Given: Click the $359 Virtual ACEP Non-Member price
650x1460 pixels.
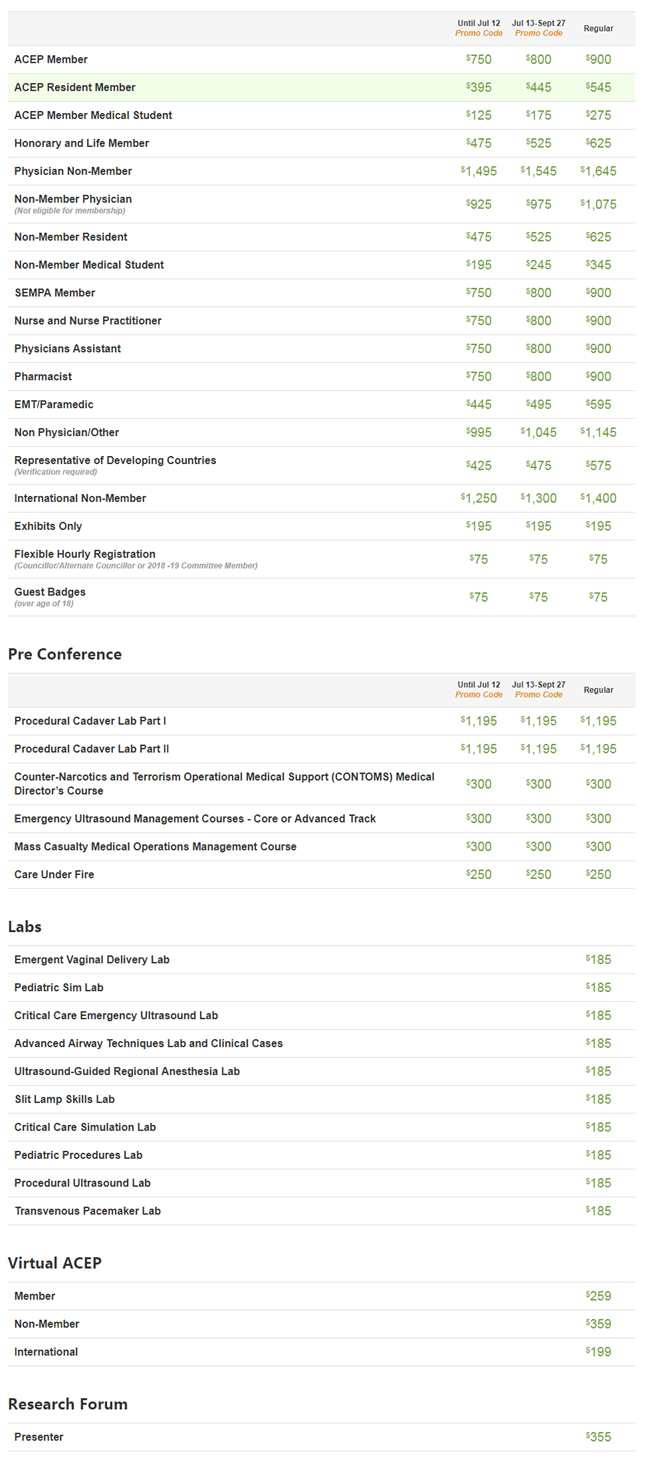Looking at the screenshot, I should (x=598, y=1326).
